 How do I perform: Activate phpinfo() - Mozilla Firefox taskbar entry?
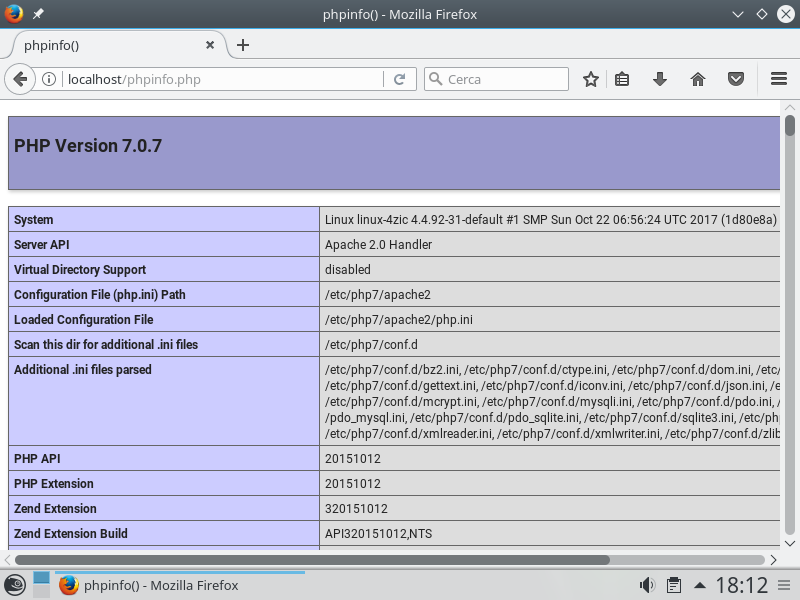[180, 585]
